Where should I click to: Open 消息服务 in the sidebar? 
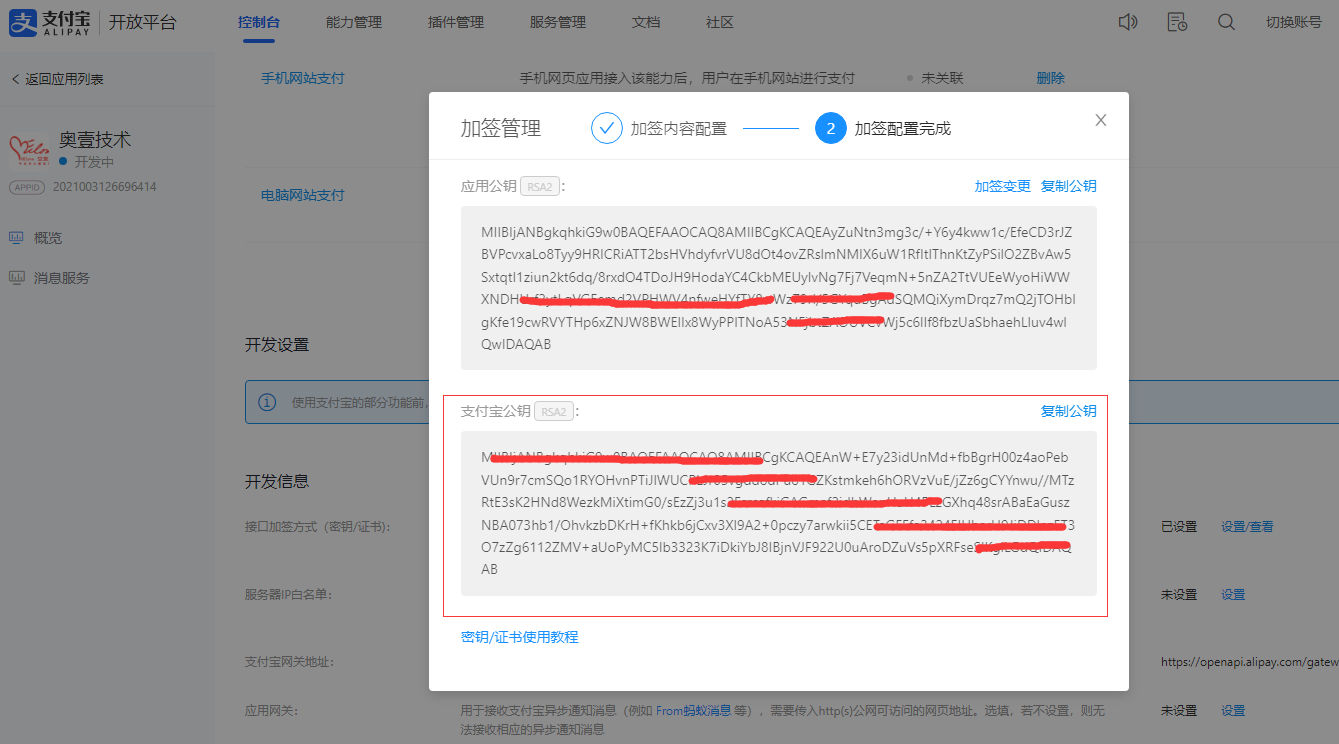click(x=62, y=278)
